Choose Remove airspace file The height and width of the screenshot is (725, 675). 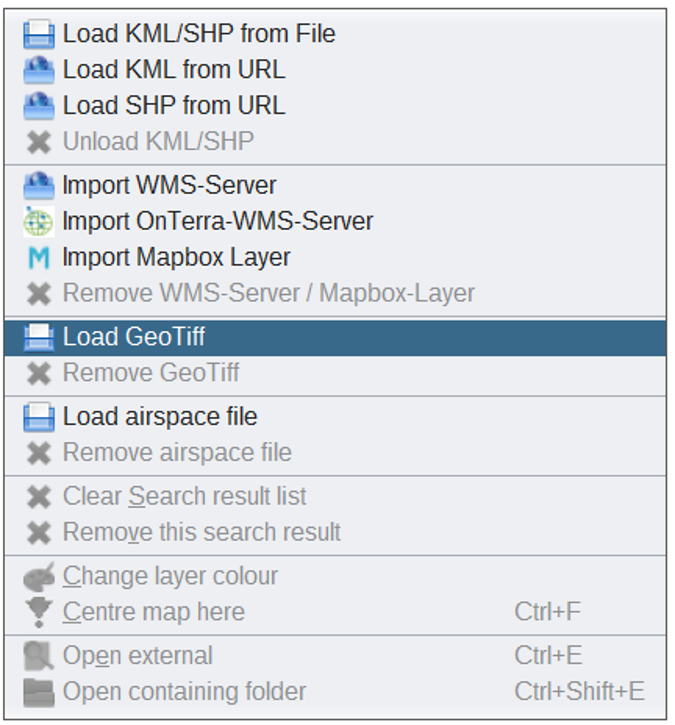[x=335, y=453]
